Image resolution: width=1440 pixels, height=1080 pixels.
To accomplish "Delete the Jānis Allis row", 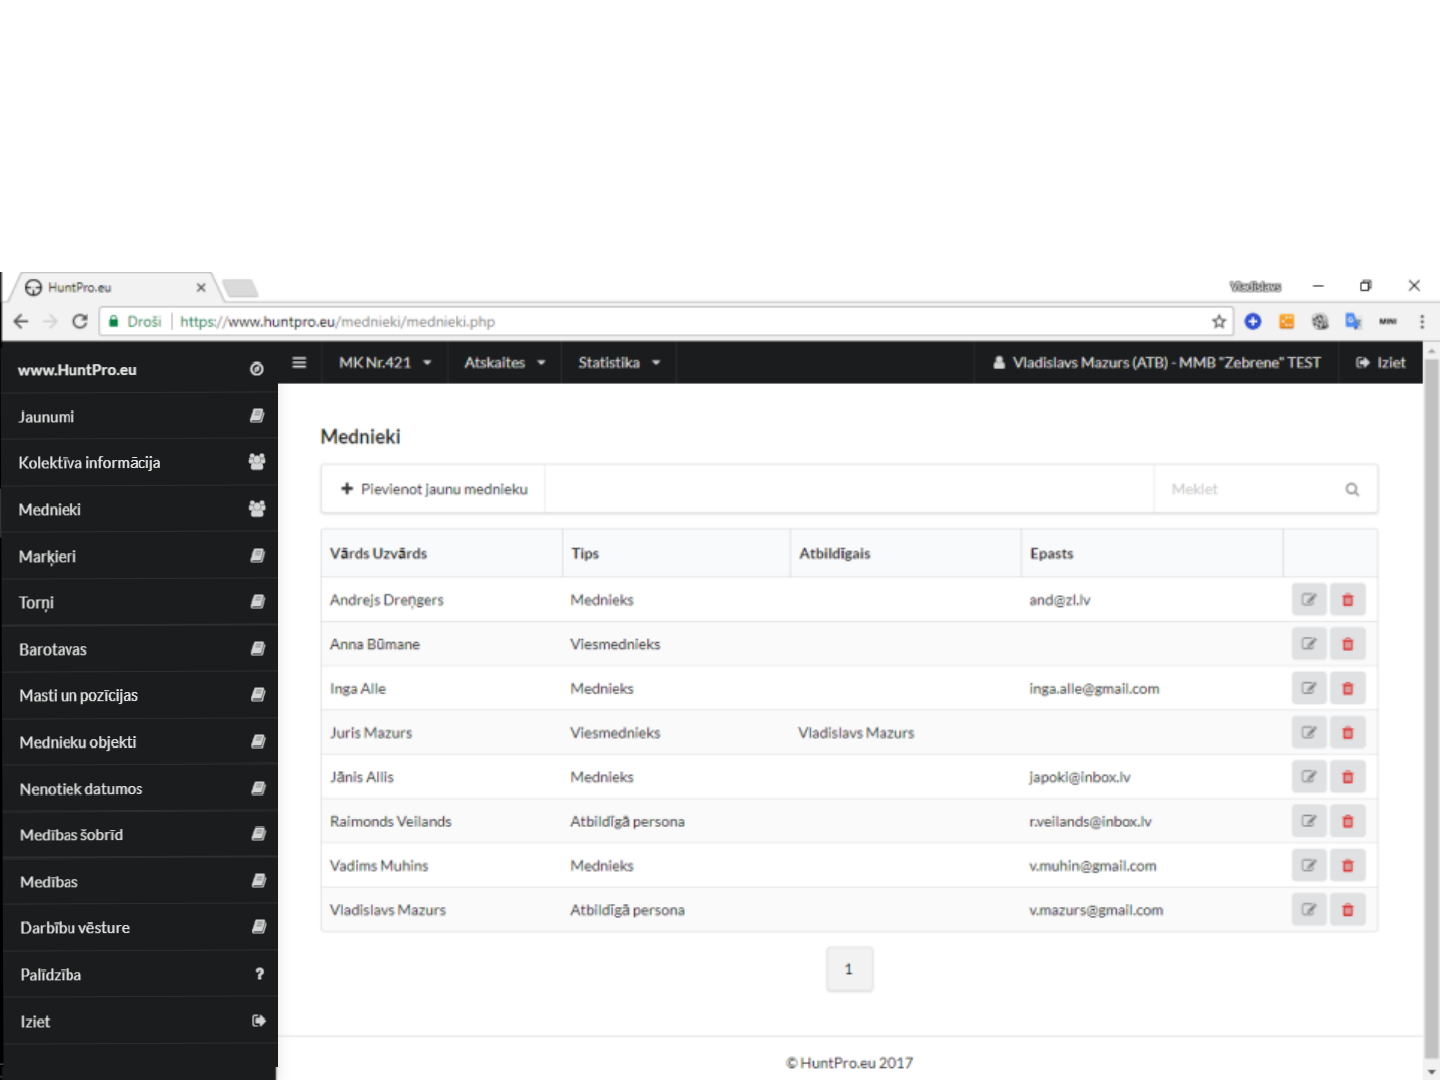I will (x=1348, y=777).
